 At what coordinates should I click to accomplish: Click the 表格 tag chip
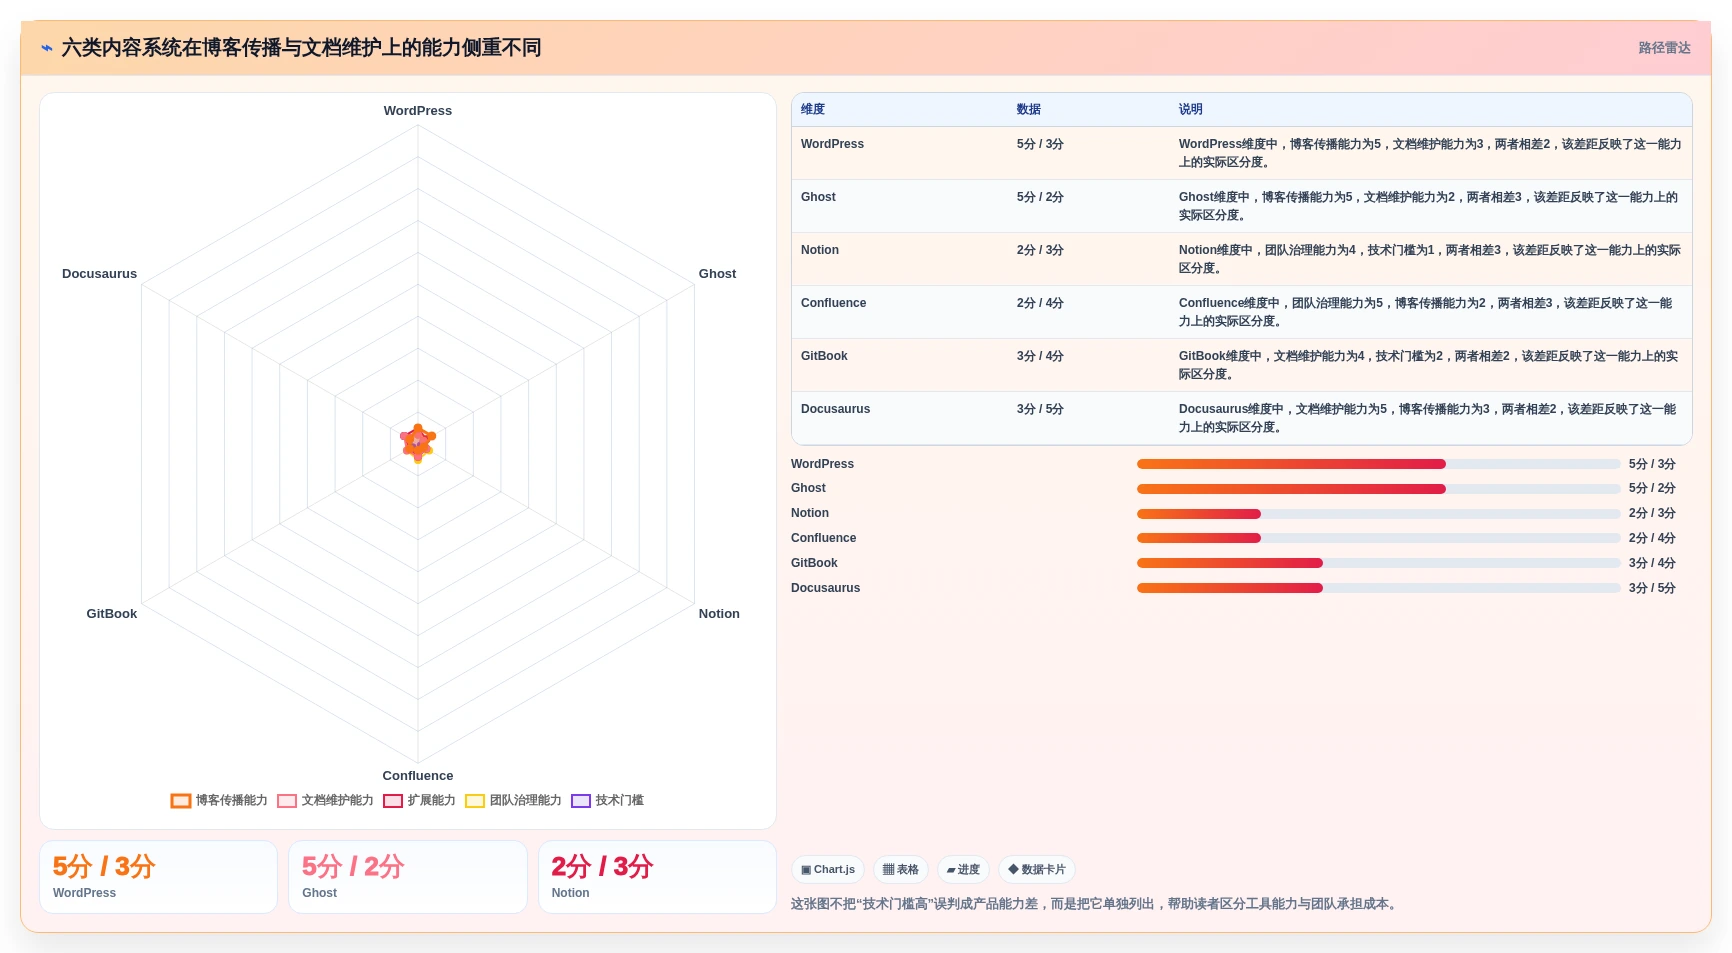coord(901,870)
